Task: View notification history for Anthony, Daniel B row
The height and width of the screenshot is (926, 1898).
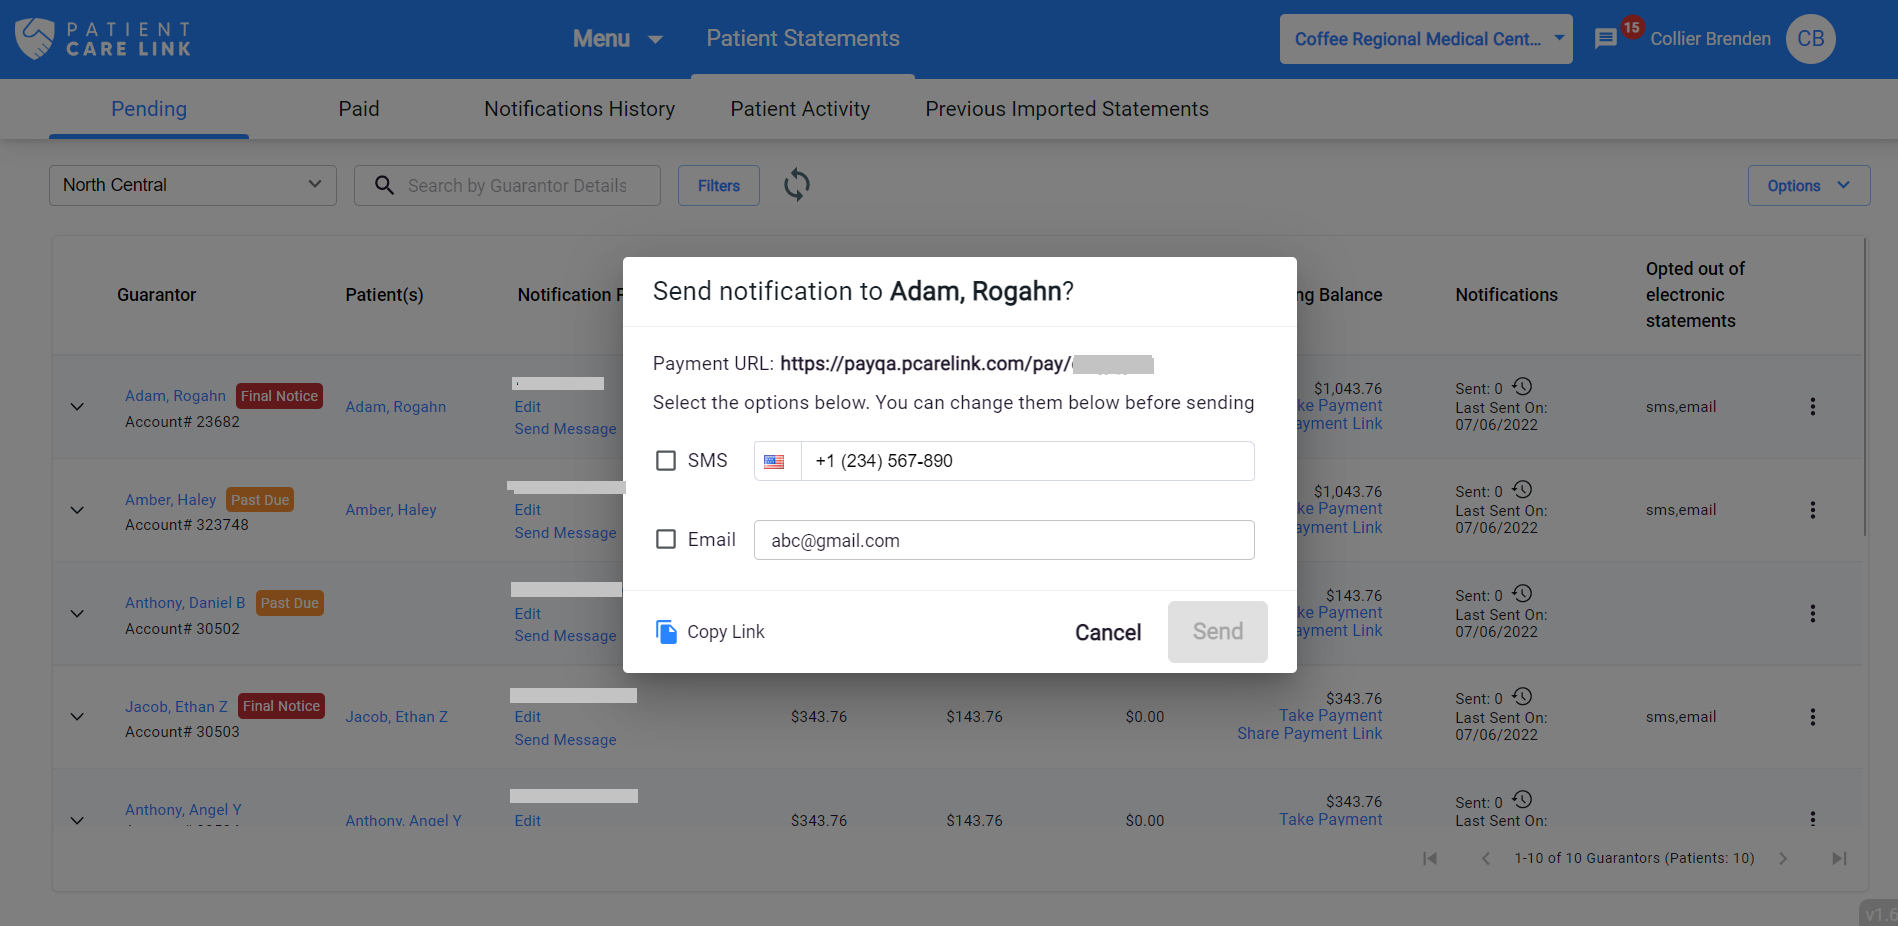Action: pyautogui.click(x=1522, y=593)
